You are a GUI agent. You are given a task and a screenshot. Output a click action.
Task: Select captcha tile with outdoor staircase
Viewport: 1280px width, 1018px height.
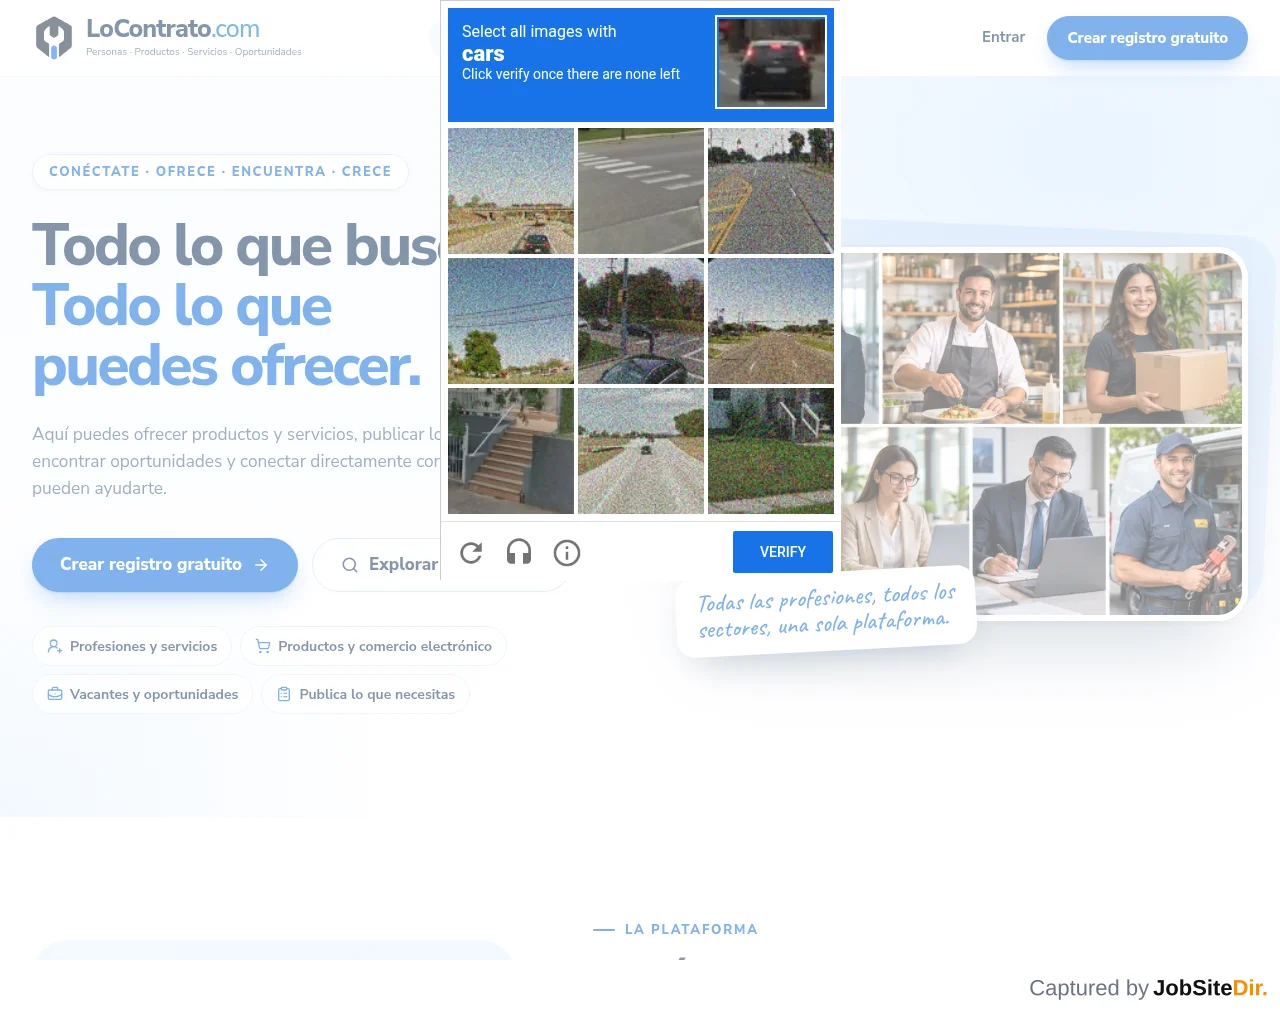(x=511, y=451)
